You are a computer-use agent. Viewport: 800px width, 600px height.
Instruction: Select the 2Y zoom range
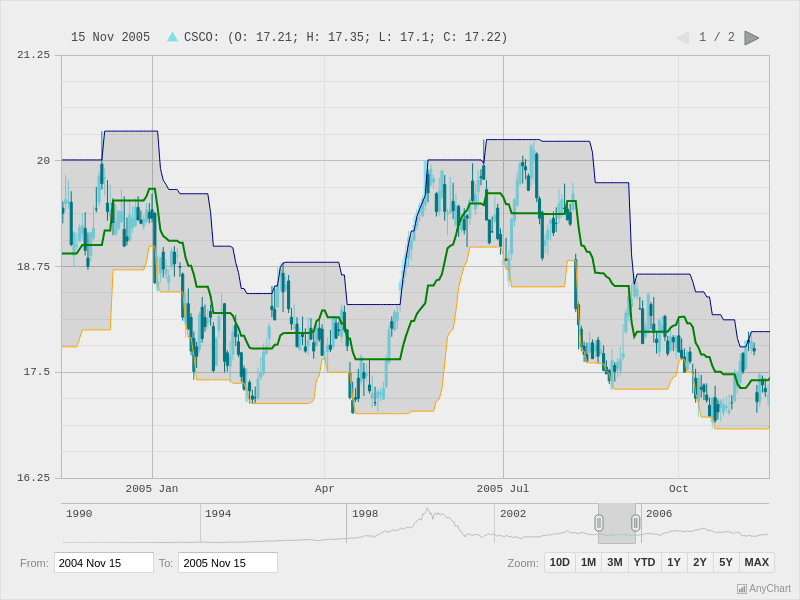click(700, 562)
